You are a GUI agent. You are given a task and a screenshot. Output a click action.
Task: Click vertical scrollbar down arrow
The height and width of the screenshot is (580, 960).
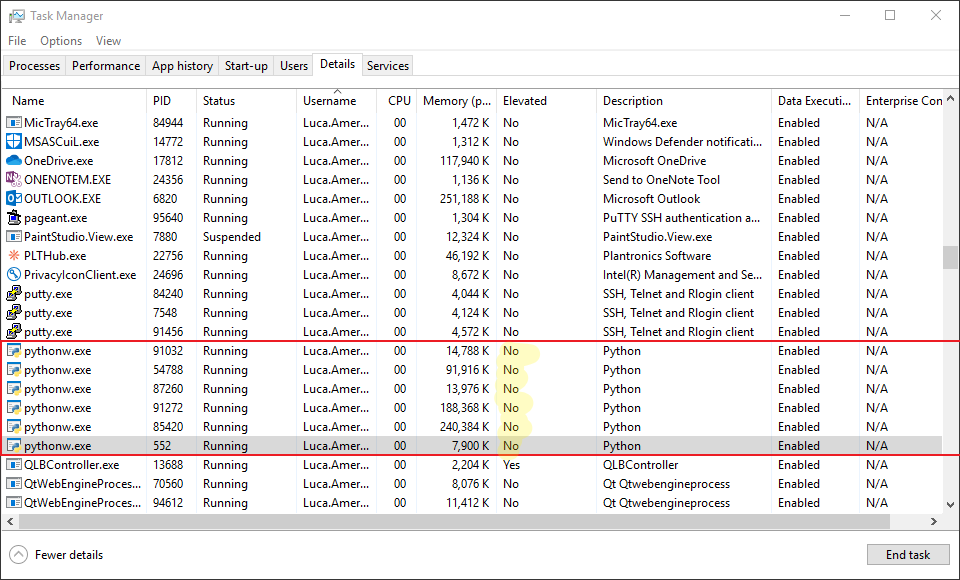pos(950,505)
